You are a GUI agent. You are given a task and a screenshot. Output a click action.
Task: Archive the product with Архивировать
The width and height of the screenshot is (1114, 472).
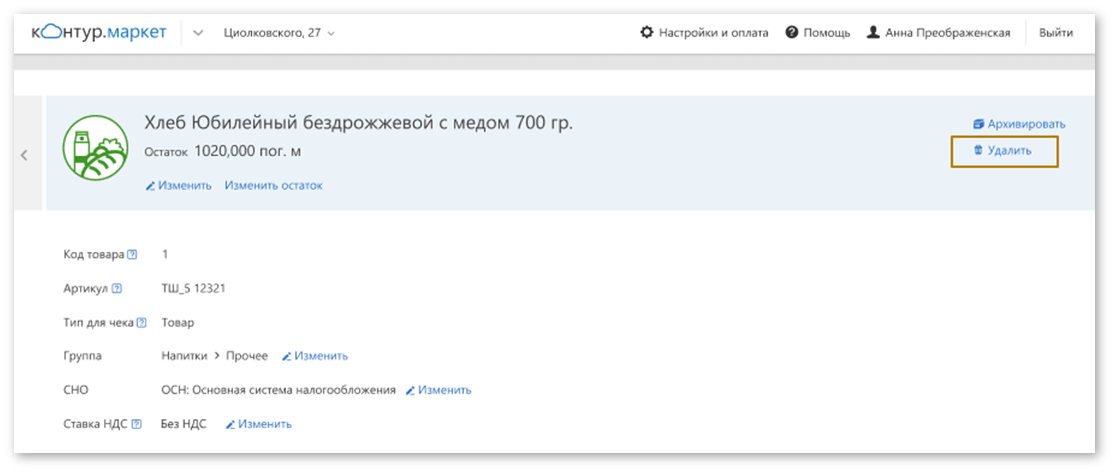(1019, 124)
